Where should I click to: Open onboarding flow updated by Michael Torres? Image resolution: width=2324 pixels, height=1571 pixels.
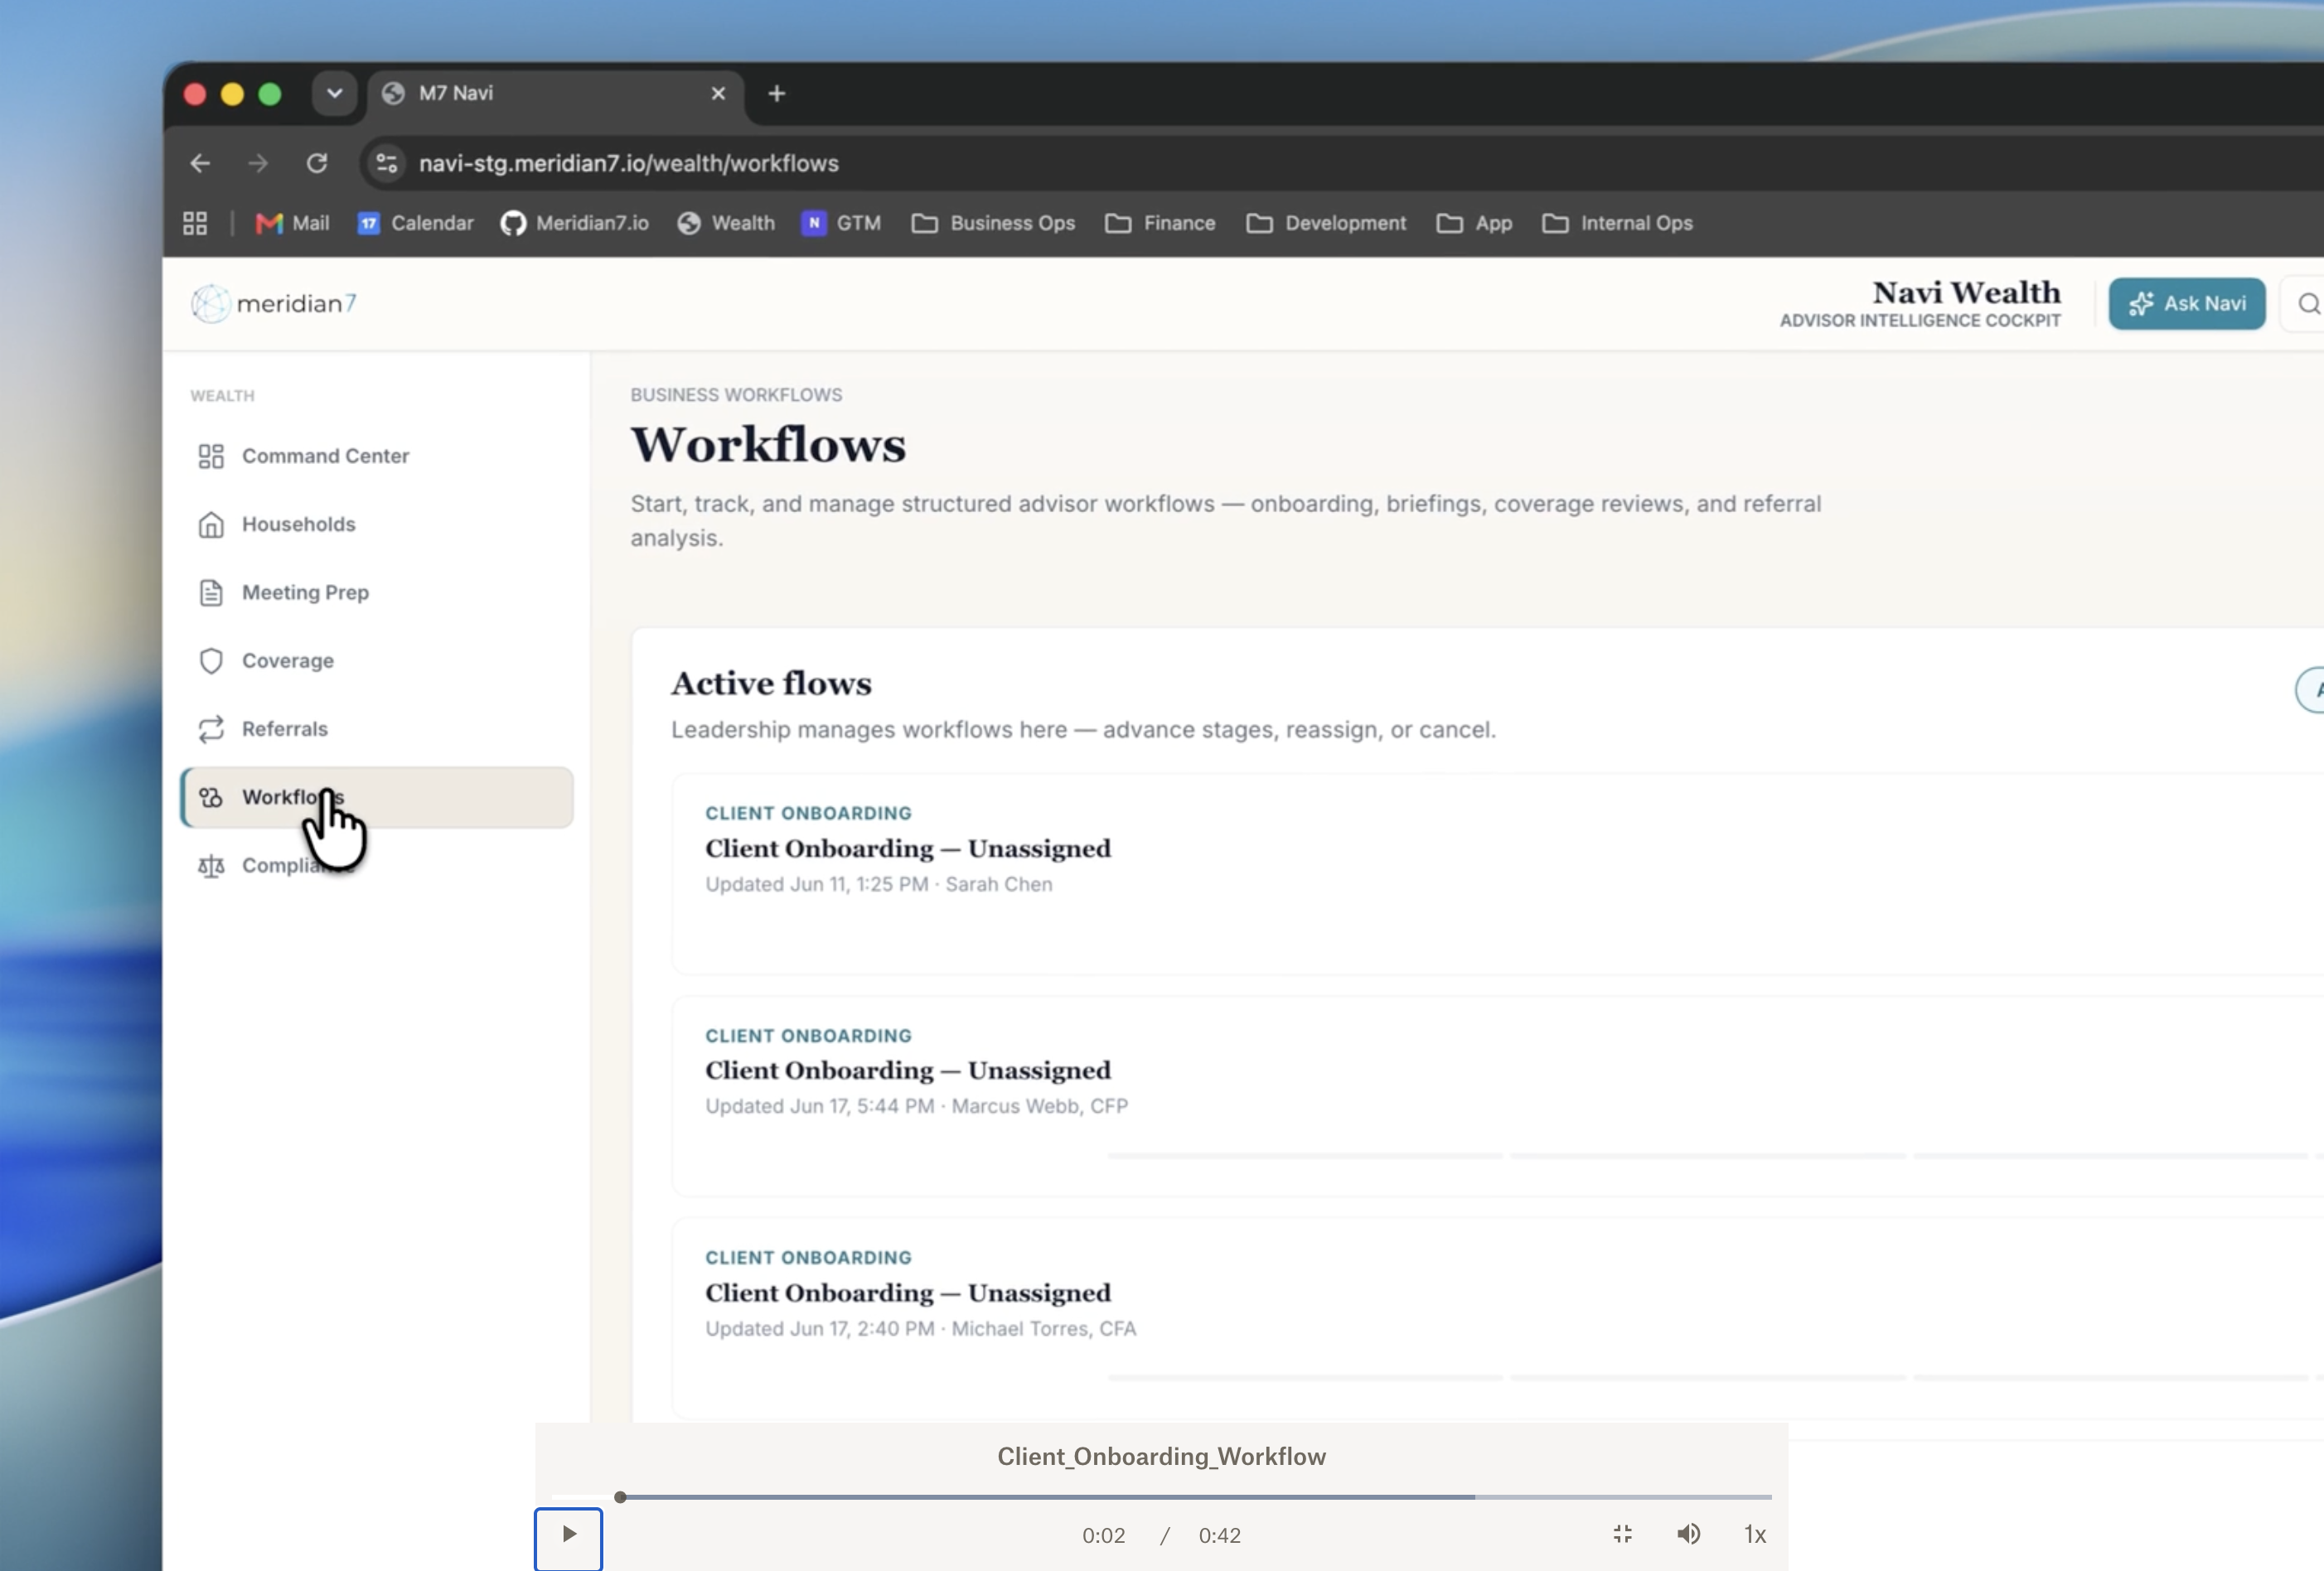tap(1497, 1318)
